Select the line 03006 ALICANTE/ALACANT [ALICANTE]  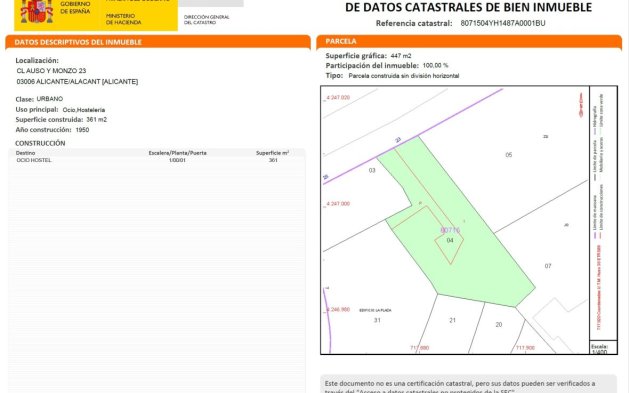[x=77, y=81]
